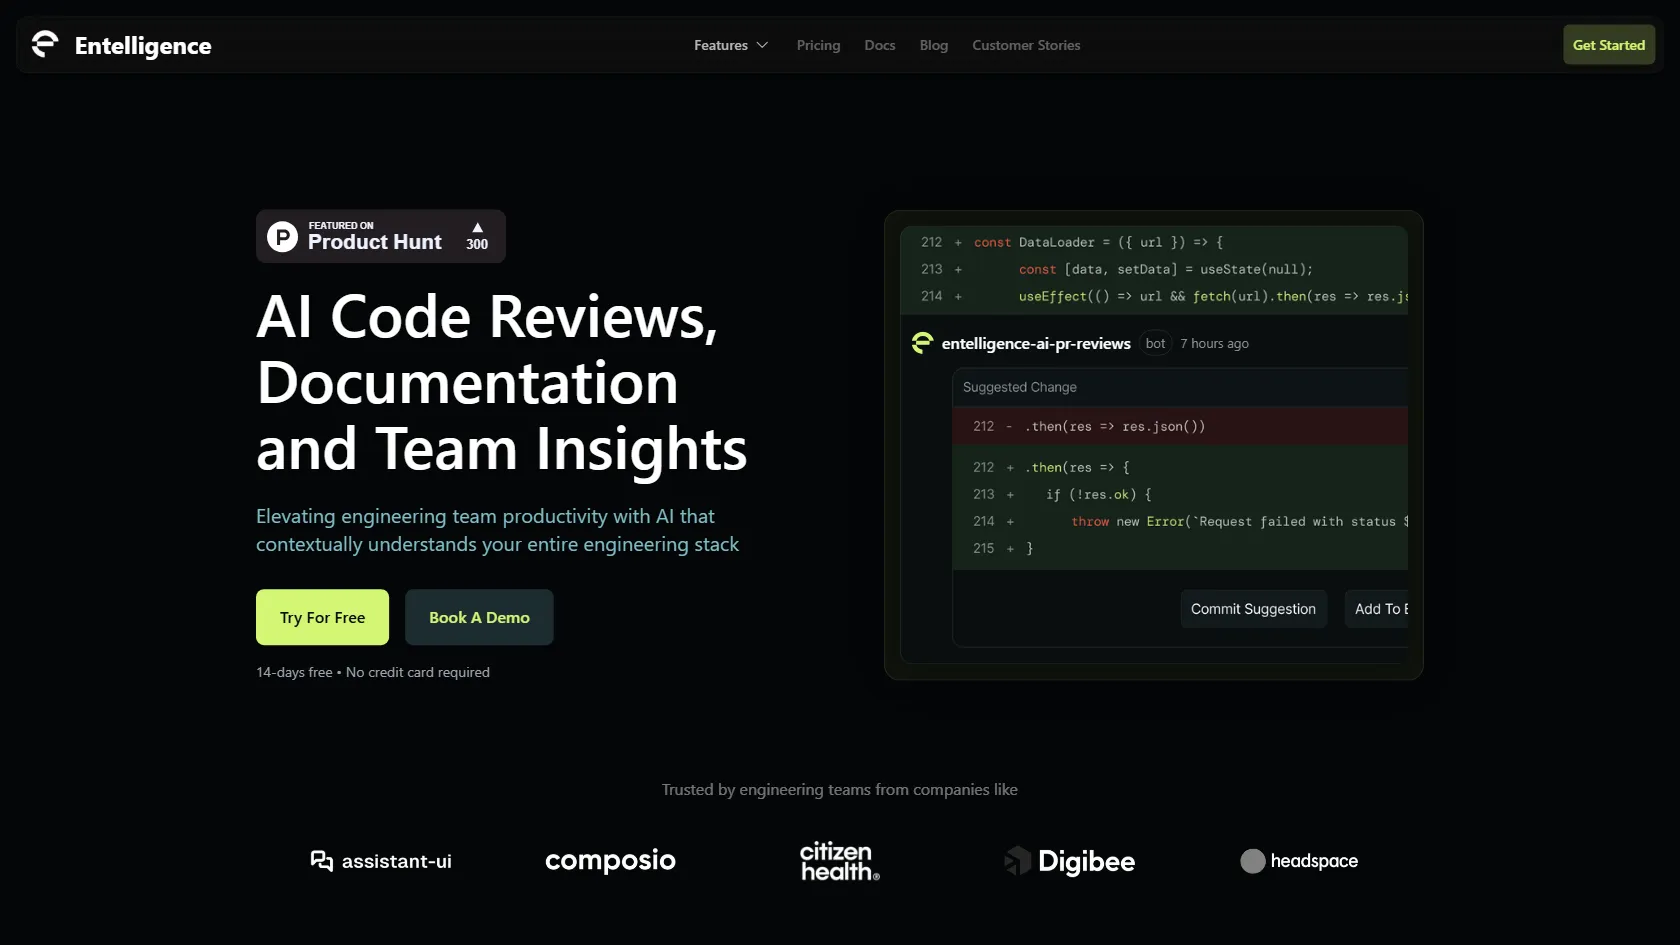Click the assistant-ui chat bubble icon
Viewport: 1680px width, 945px height.
tap(321, 861)
